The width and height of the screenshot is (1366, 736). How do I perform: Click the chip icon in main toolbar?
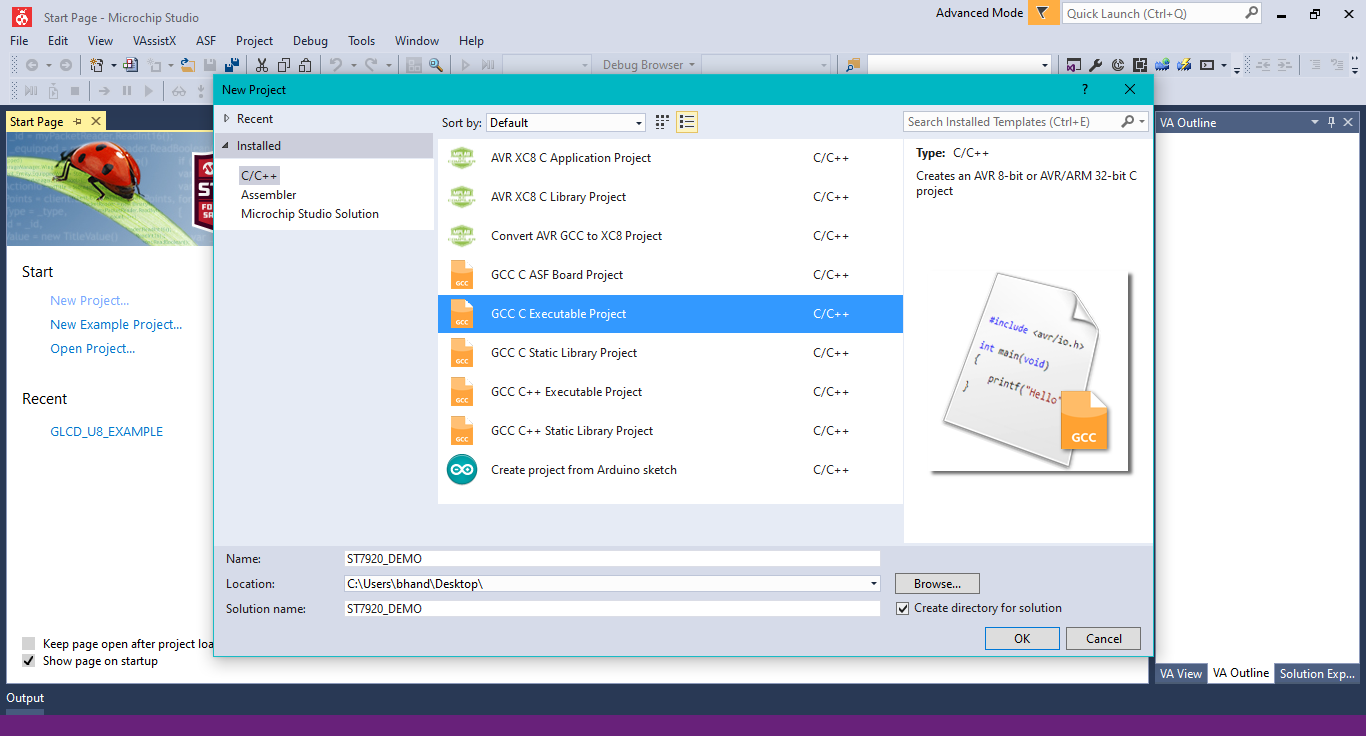point(1140,65)
